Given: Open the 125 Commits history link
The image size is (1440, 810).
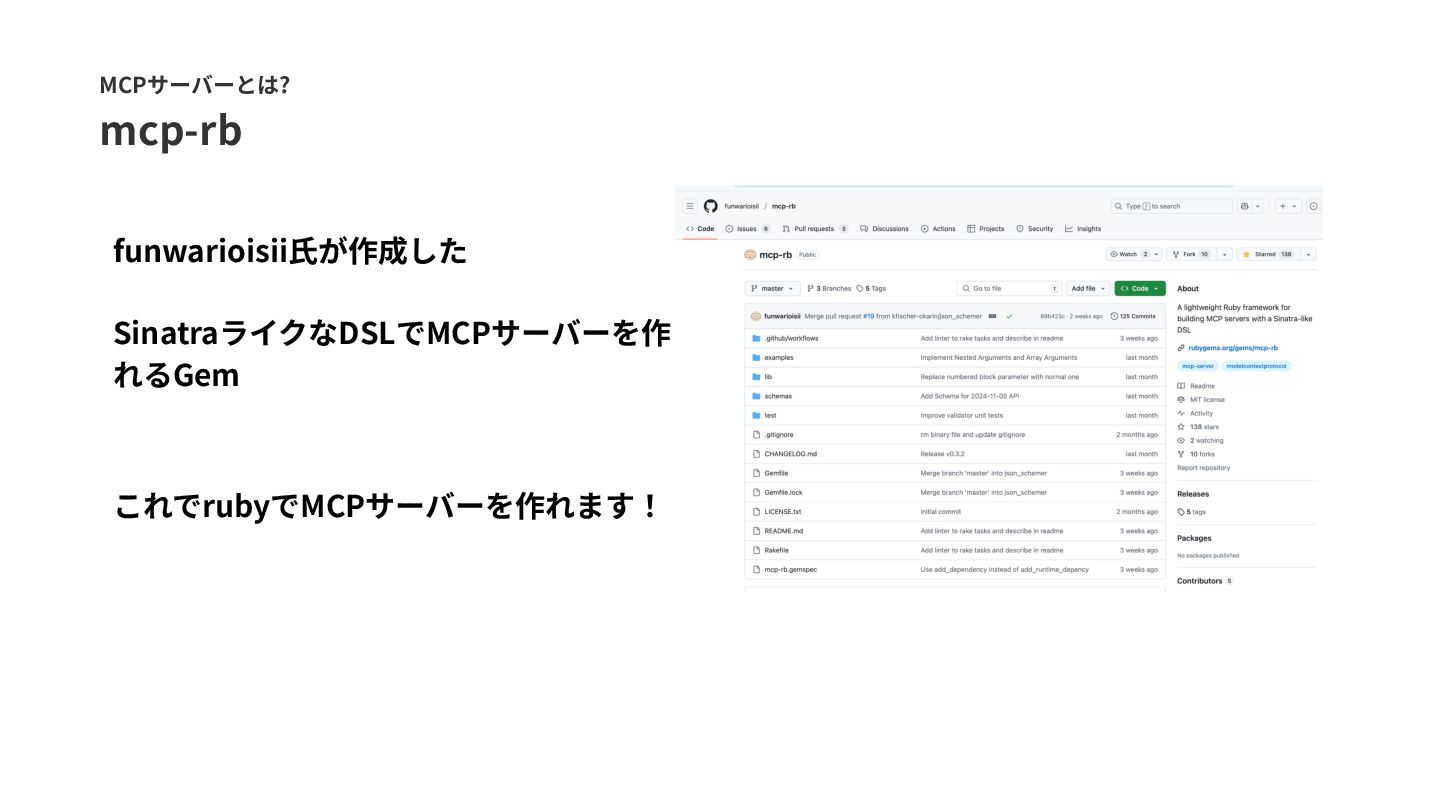Looking at the screenshot, I should tap(1133, 316).
